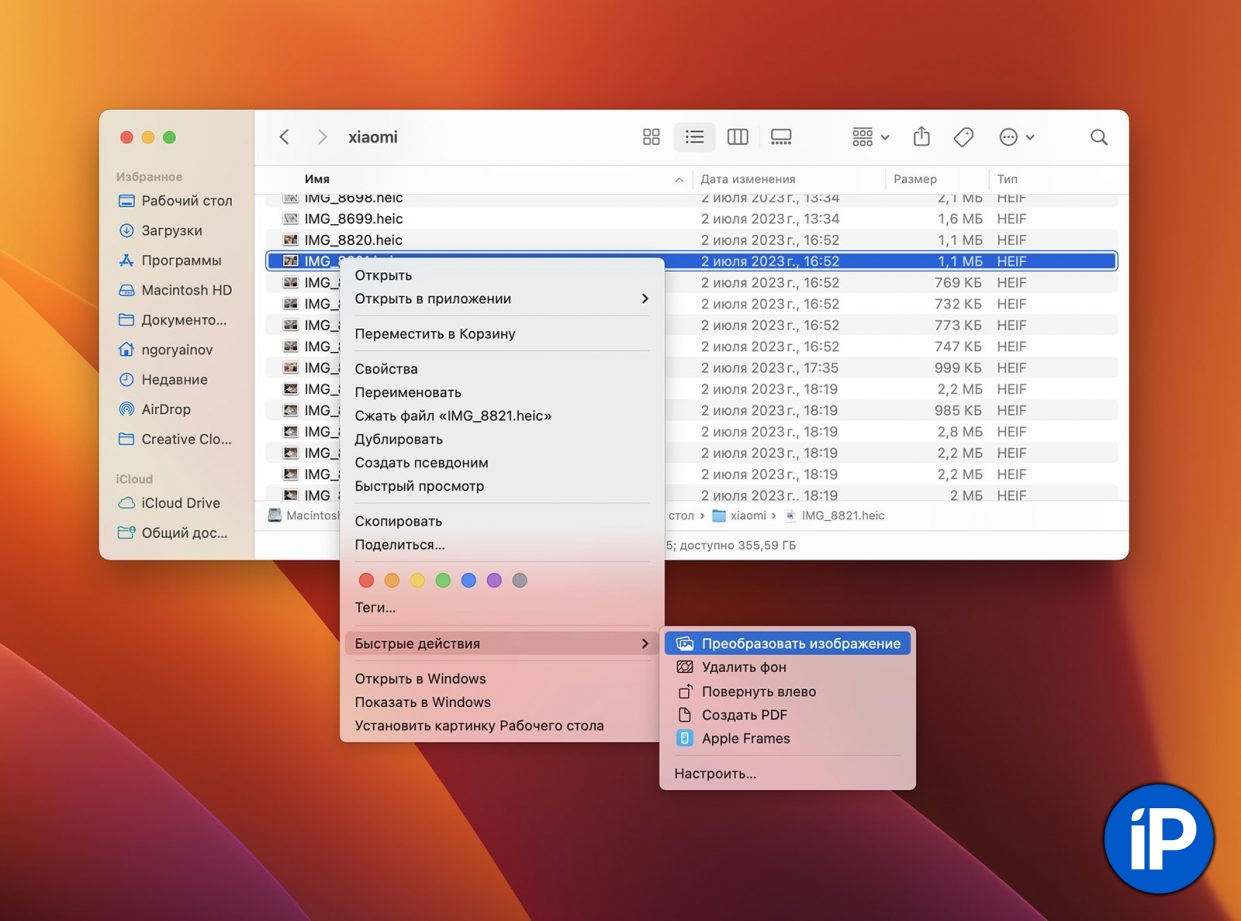Select 'Переместить в Корзину' menu item

[x=435, y=334]
